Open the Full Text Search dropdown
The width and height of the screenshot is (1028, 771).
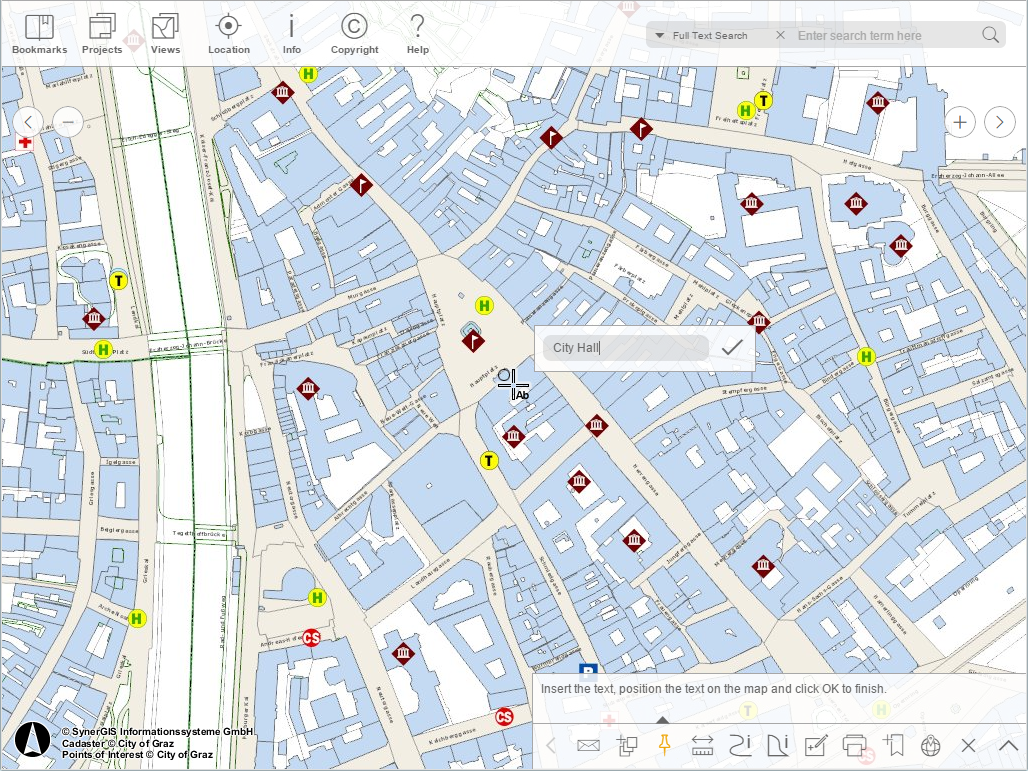659,34
